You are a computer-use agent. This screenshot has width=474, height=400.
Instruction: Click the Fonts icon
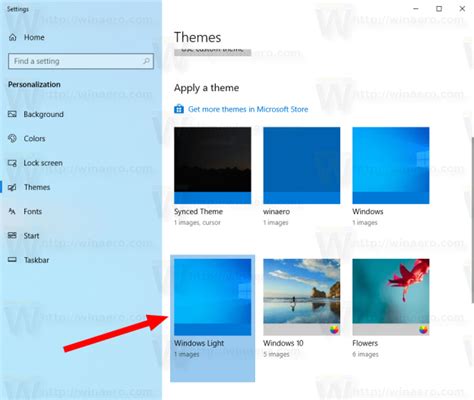[12, 211]
